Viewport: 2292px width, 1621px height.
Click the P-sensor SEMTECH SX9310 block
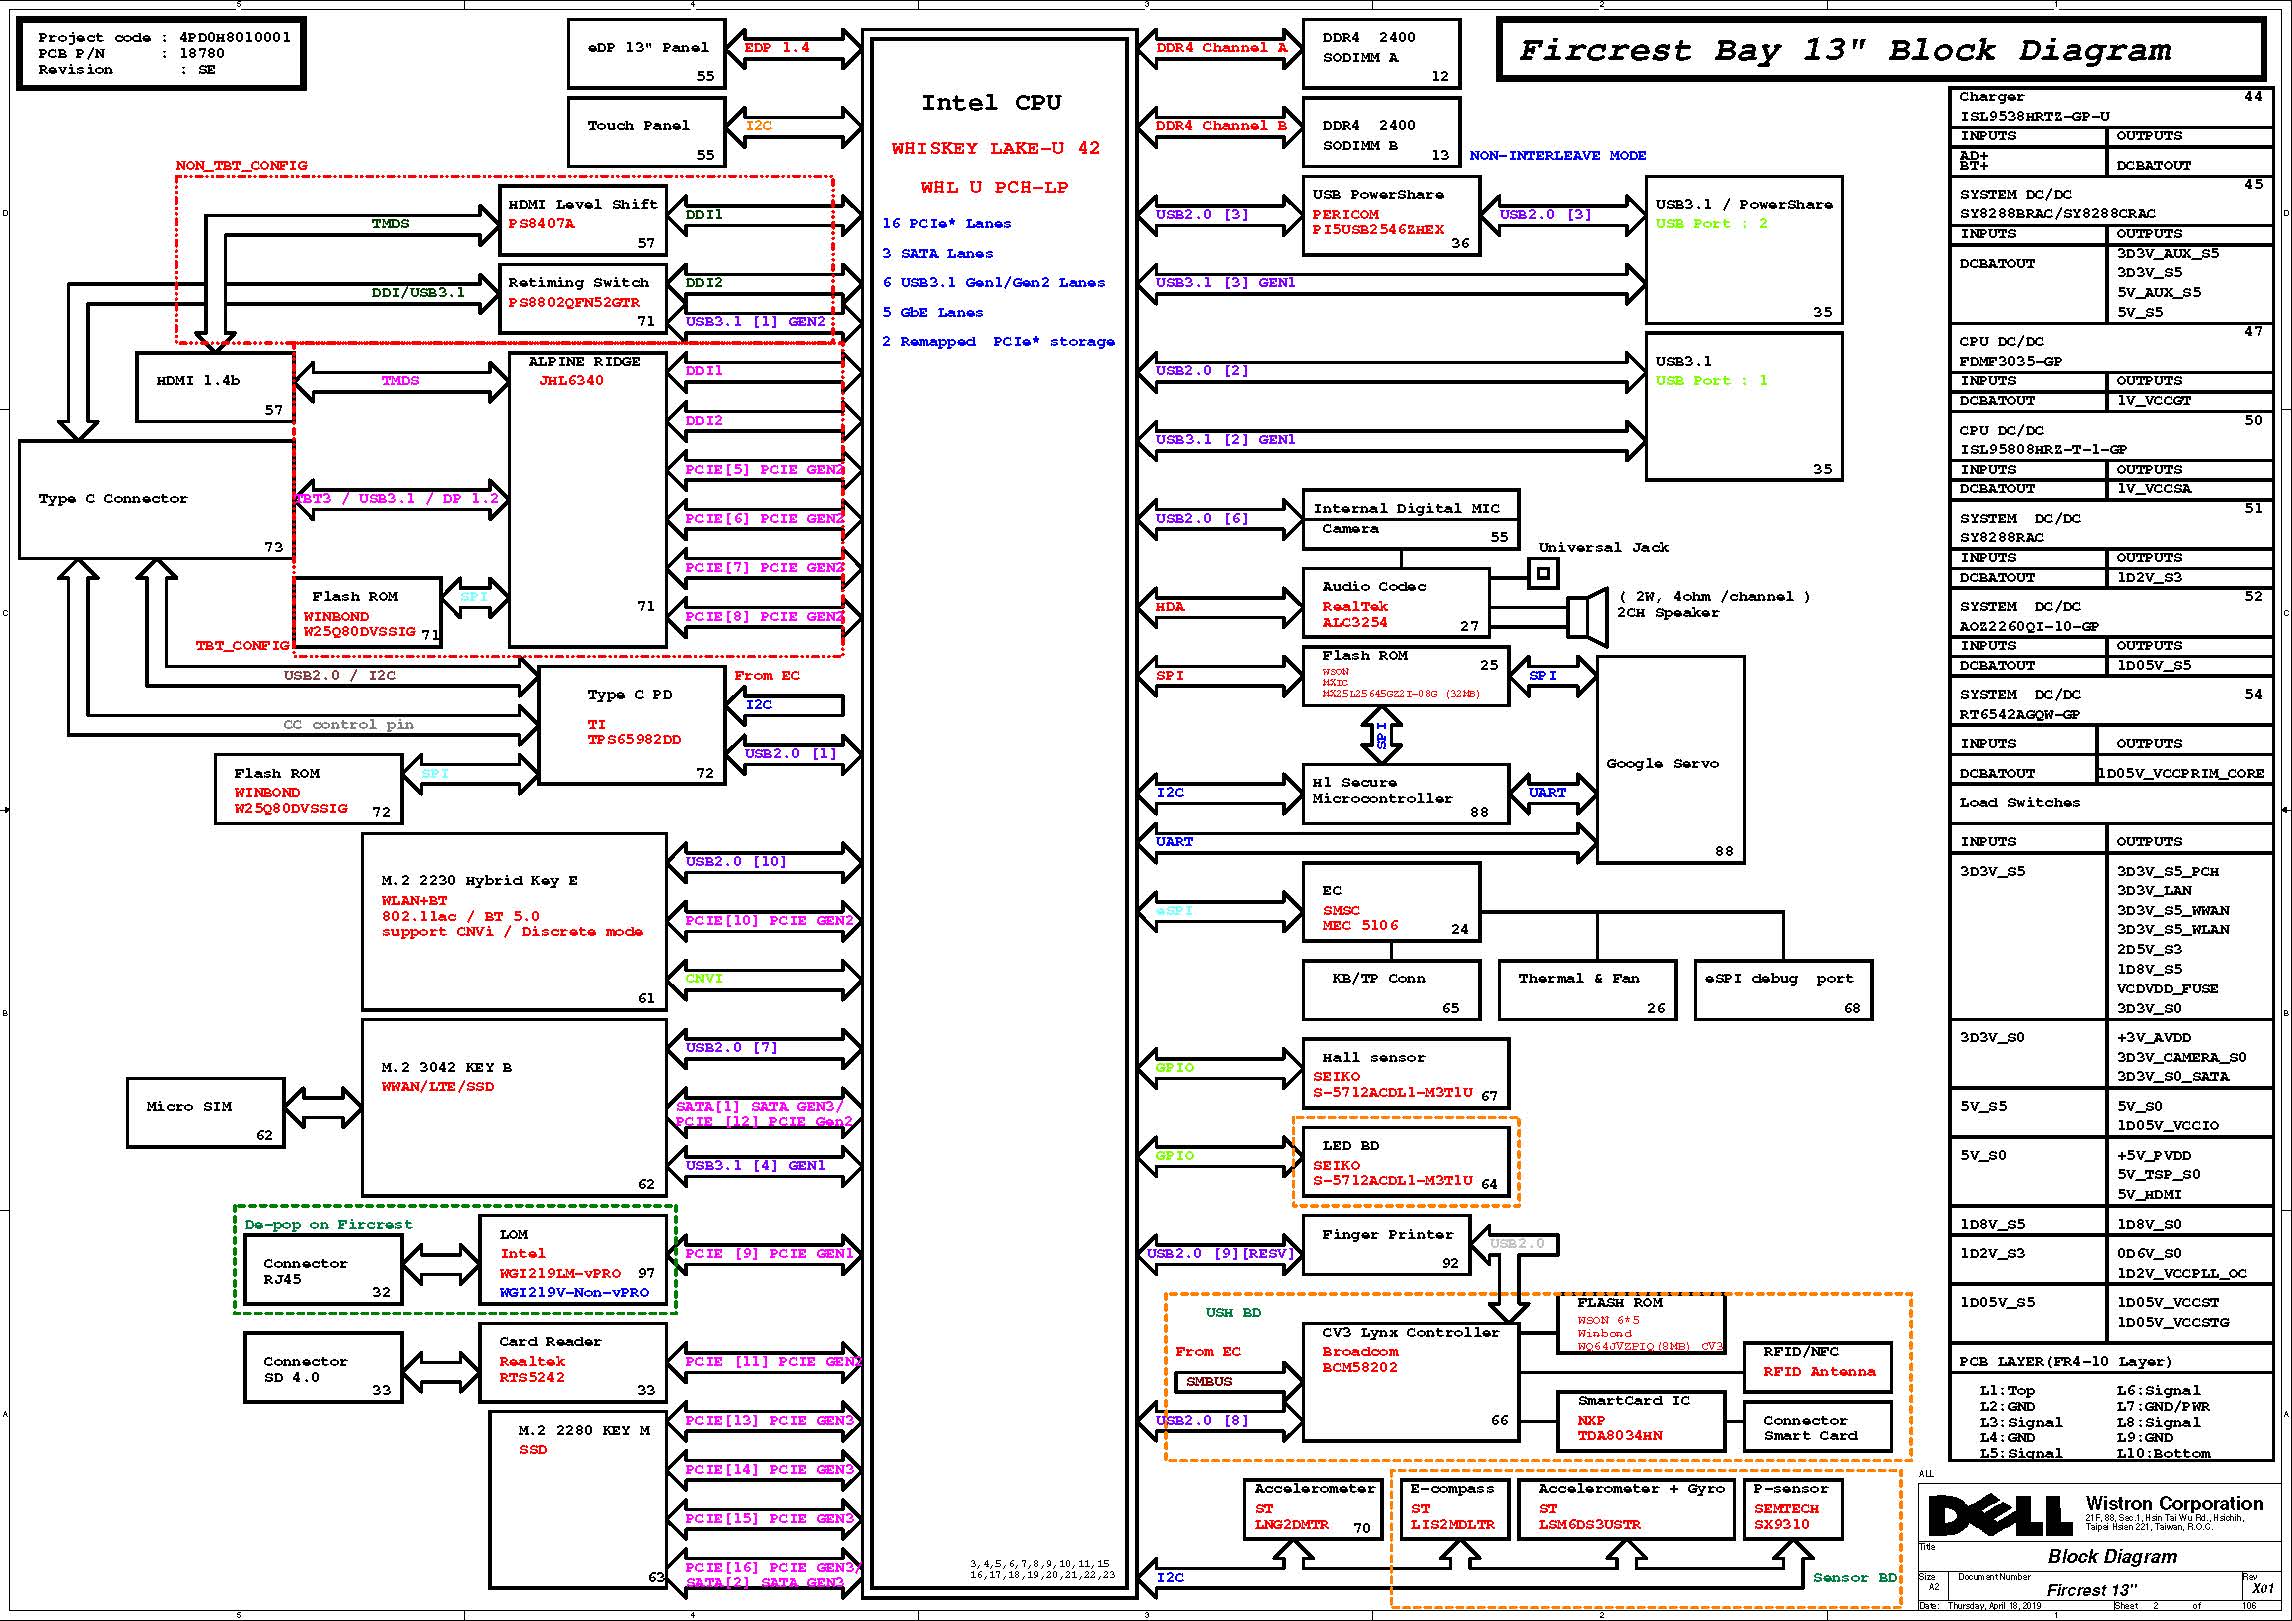(x=1793, y=1509)
